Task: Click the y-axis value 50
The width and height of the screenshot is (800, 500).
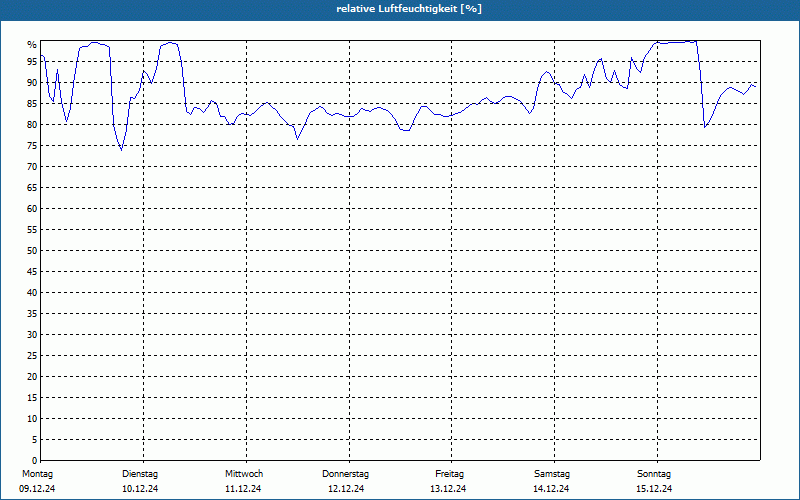Action: (x=32, y=251)
